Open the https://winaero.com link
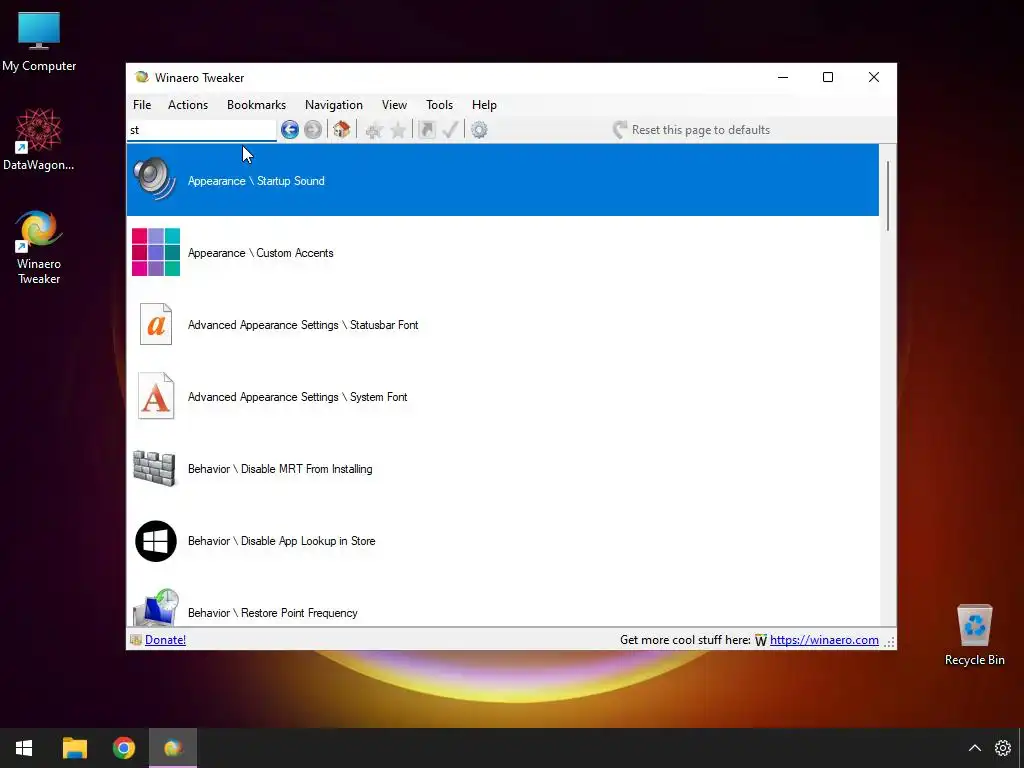The image size is (1024, 768). (x=824, y=640)
